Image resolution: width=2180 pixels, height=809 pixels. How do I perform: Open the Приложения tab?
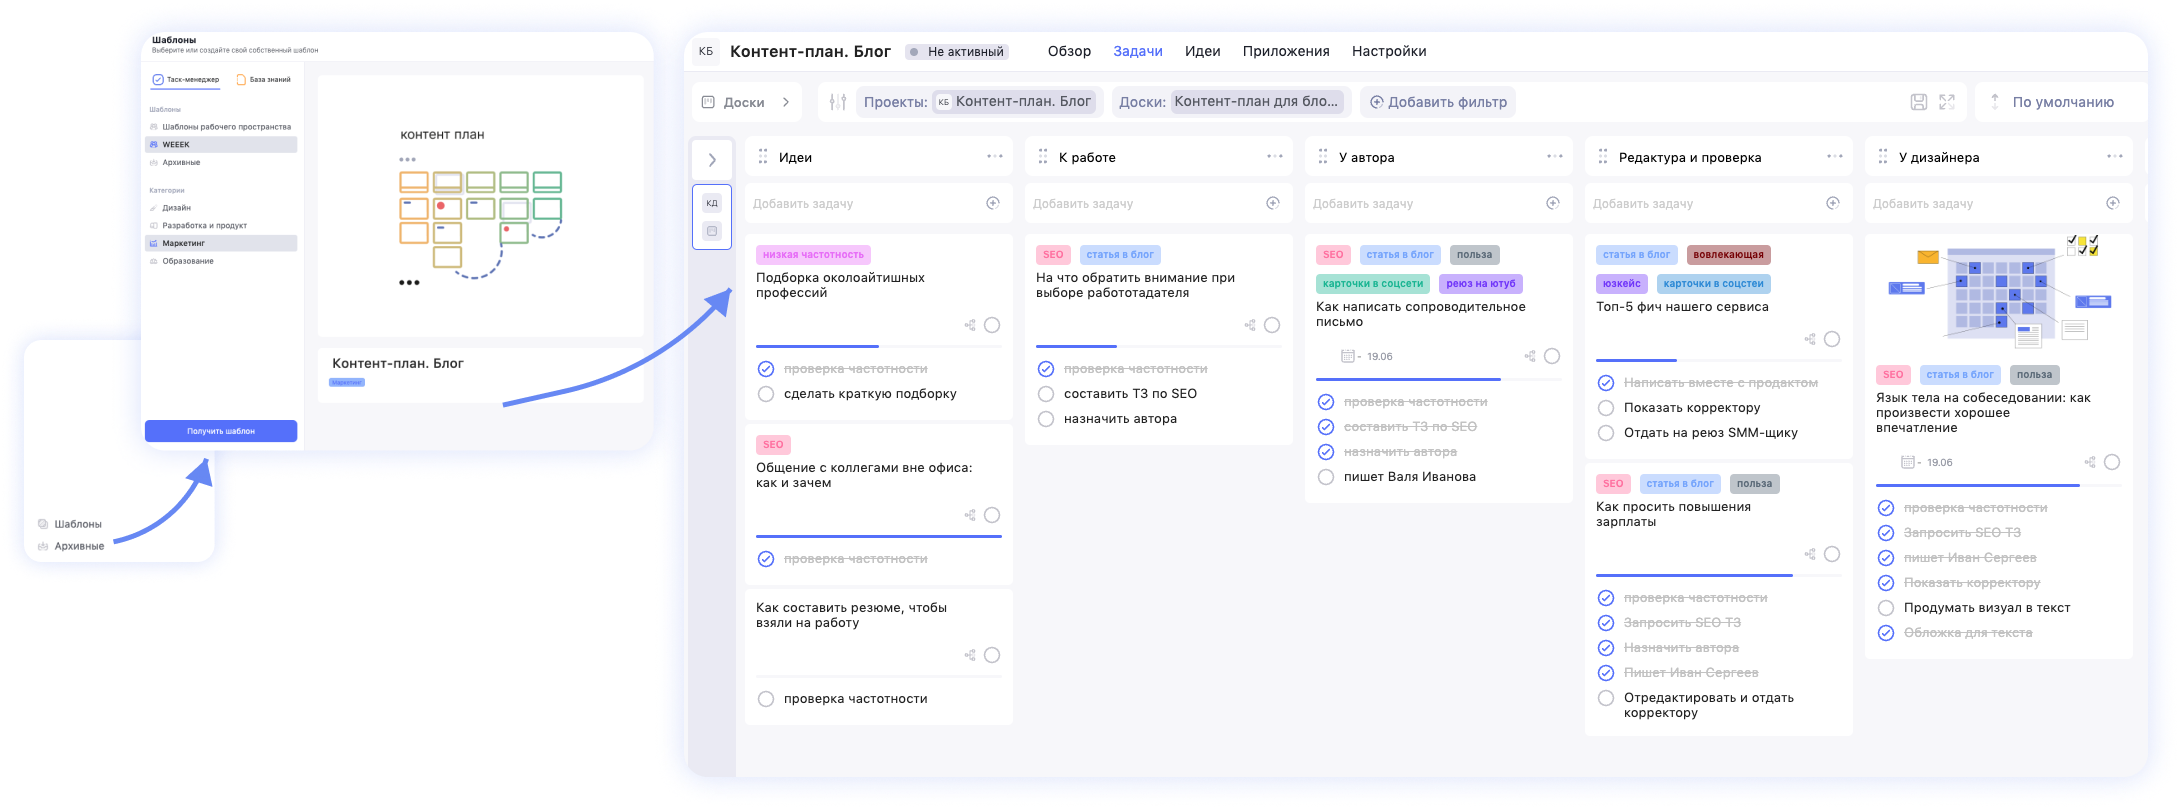click(1286, 51)
